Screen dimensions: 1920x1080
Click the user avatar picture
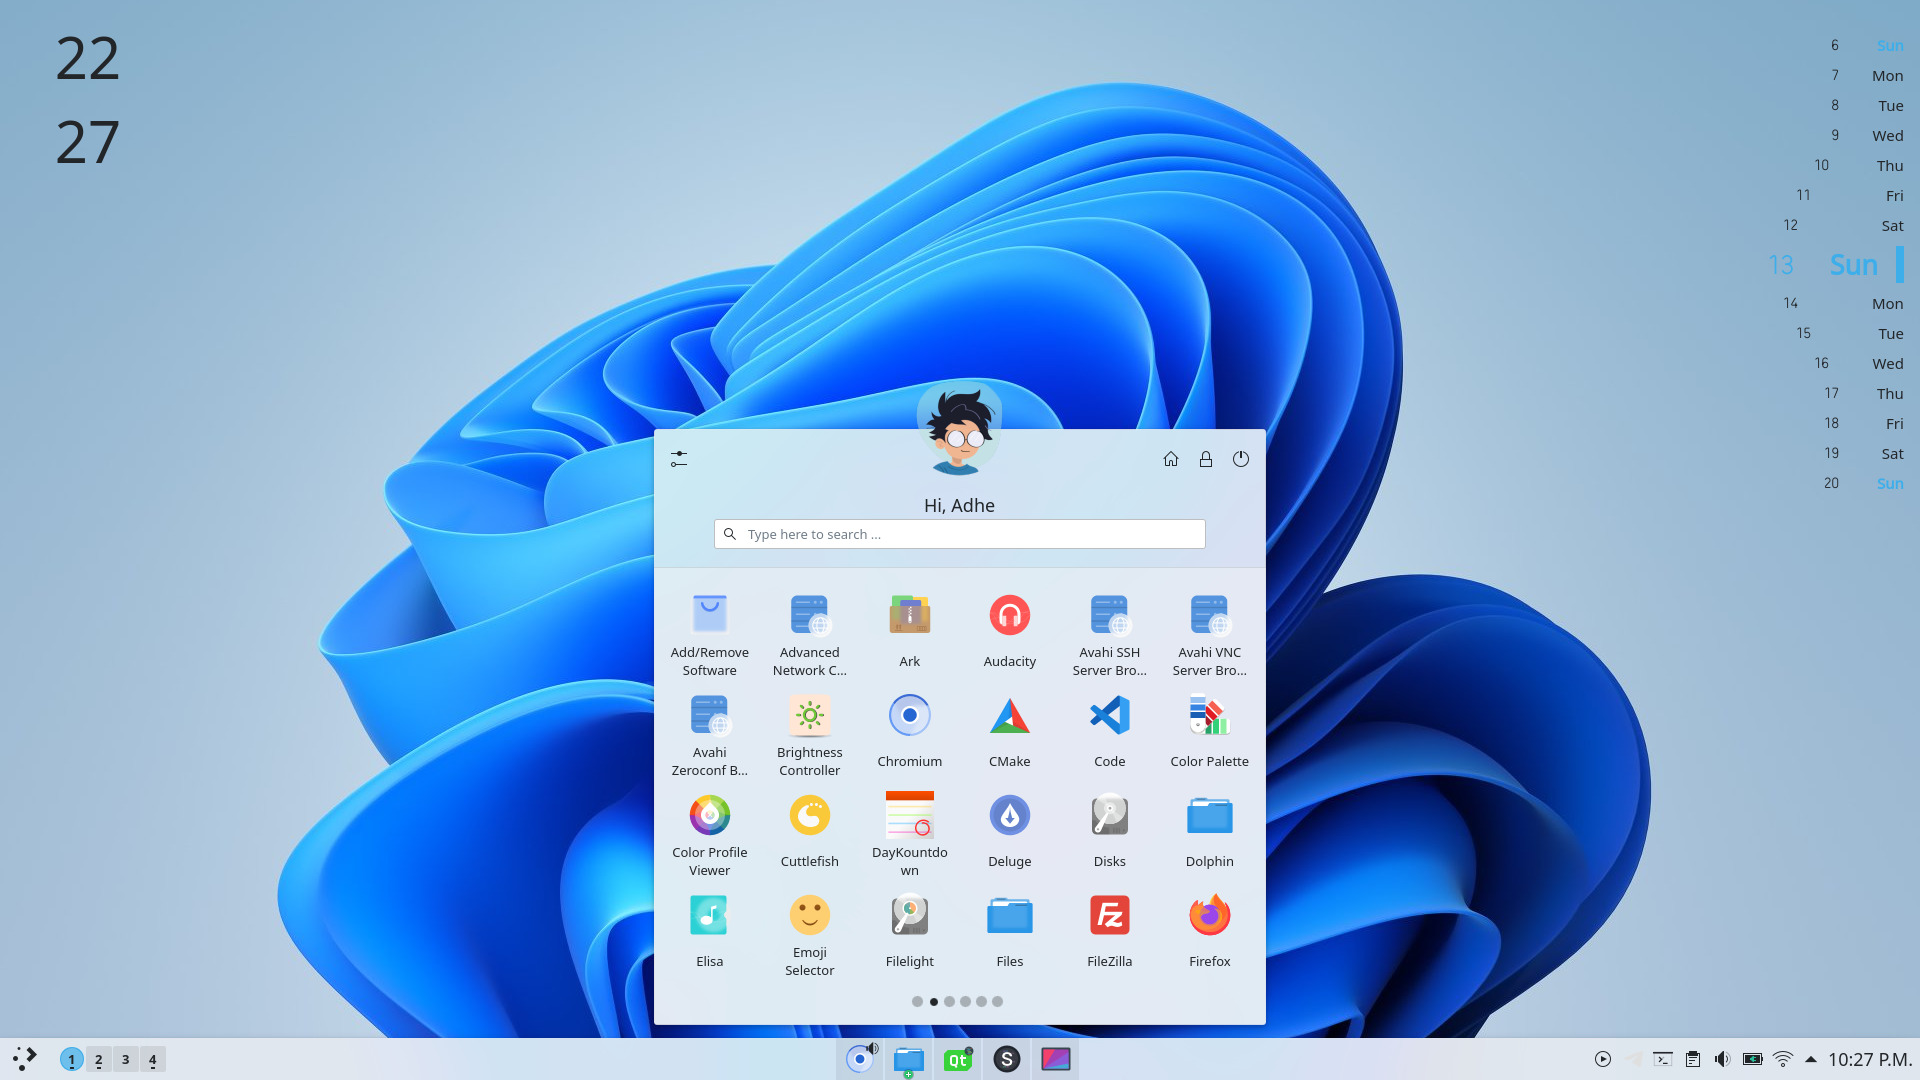(959, 429)
